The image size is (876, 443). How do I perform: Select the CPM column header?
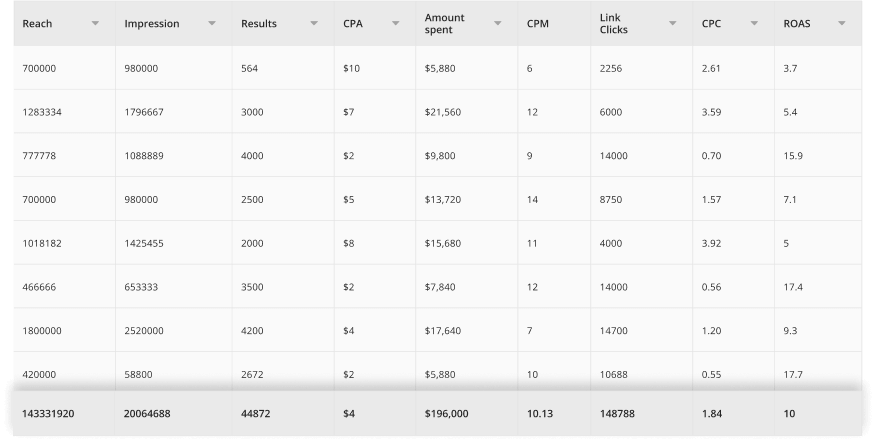(554, 23)
